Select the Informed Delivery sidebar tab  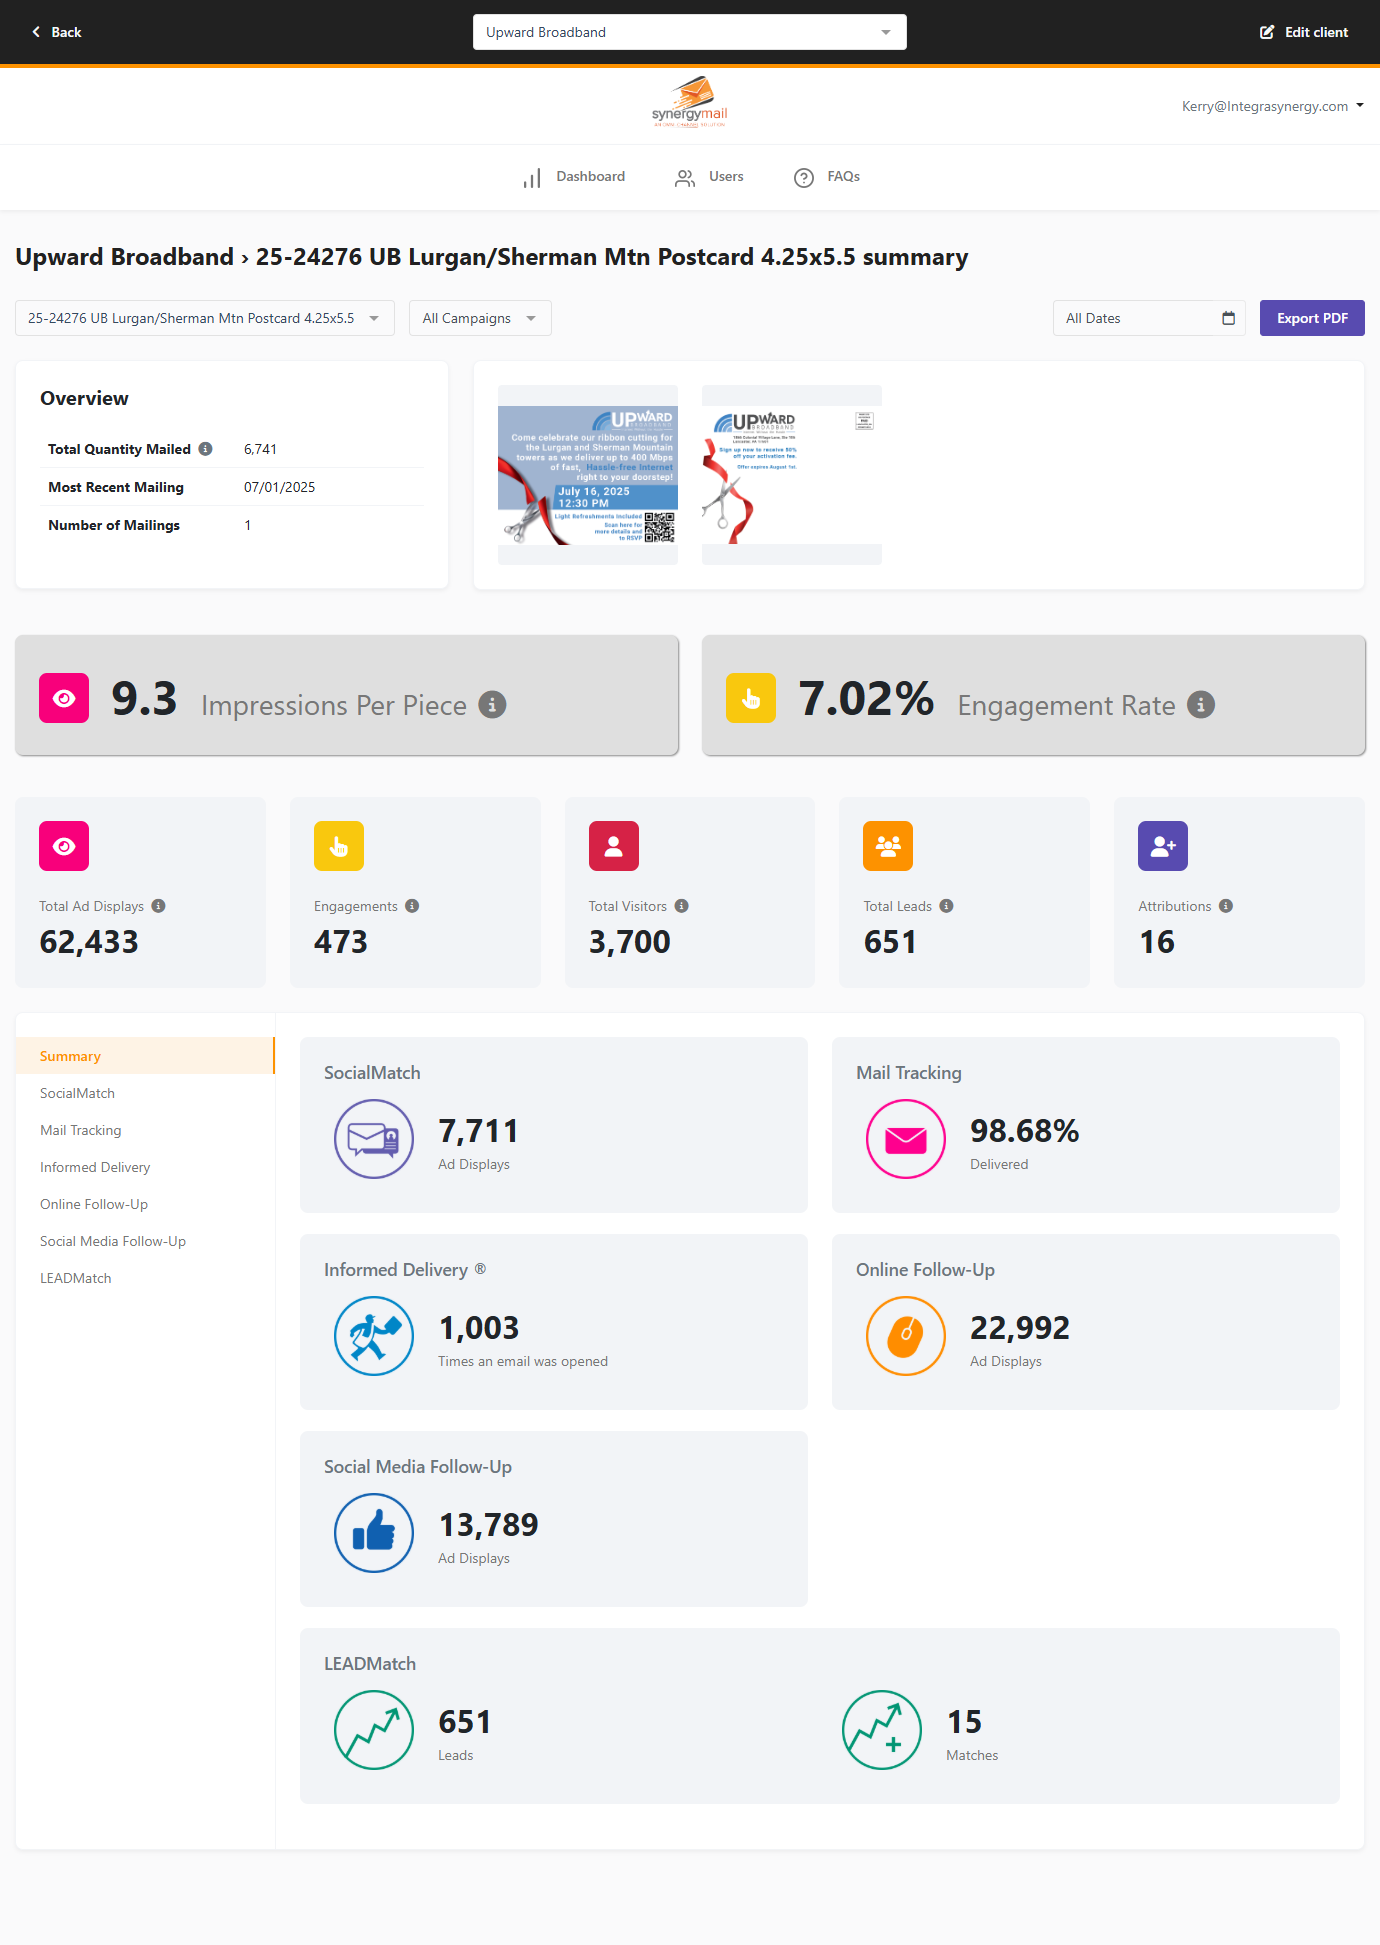[145, 1167]
